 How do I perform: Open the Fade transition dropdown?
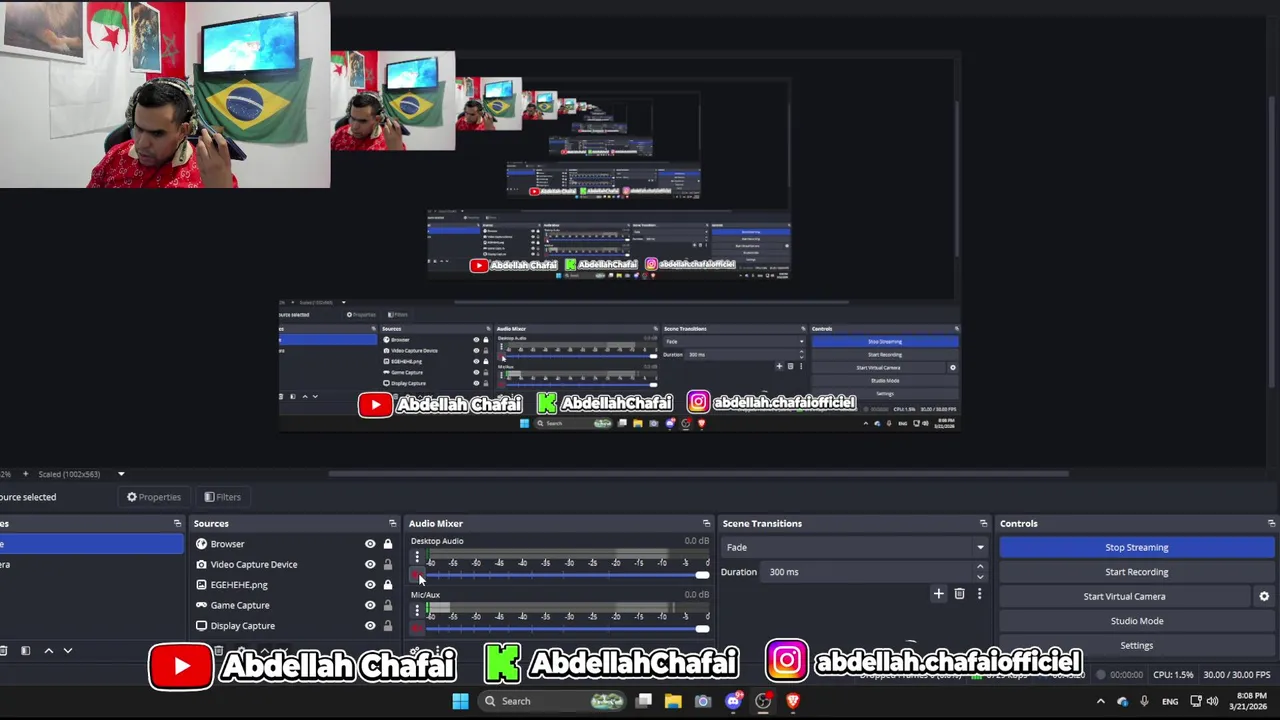(x=855, y=547)
